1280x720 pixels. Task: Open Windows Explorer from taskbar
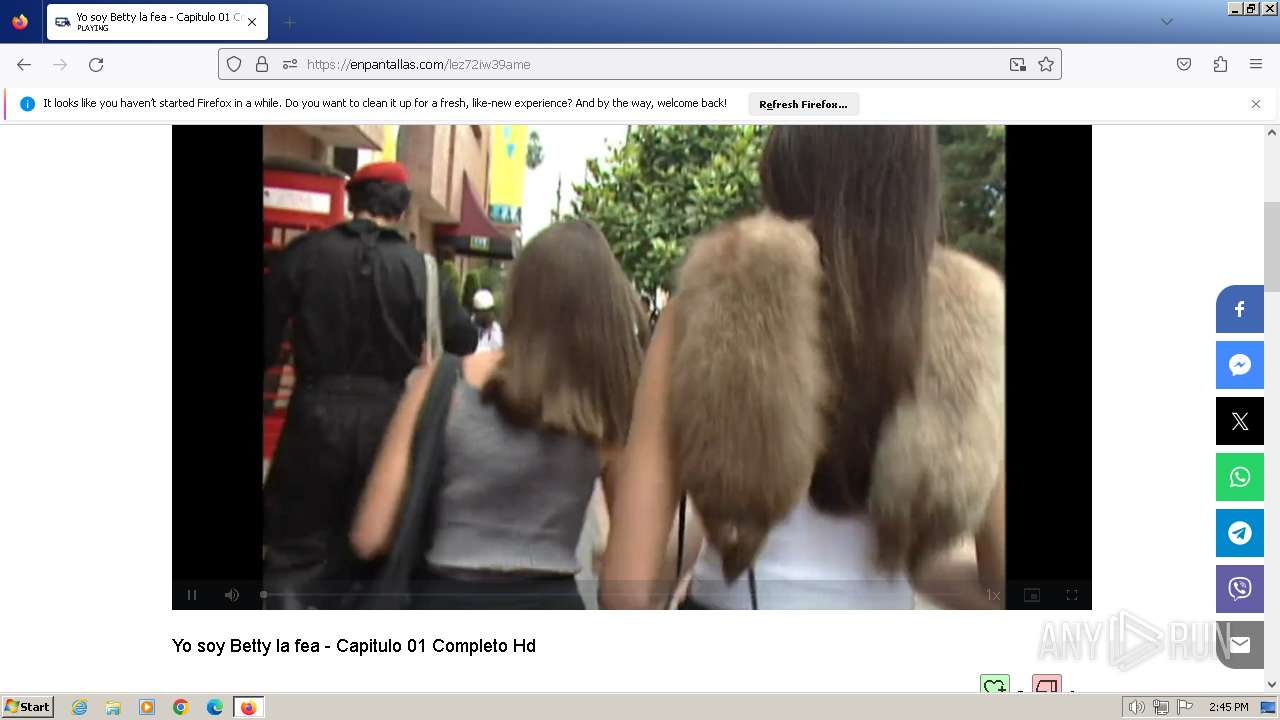tap(113, 707)
